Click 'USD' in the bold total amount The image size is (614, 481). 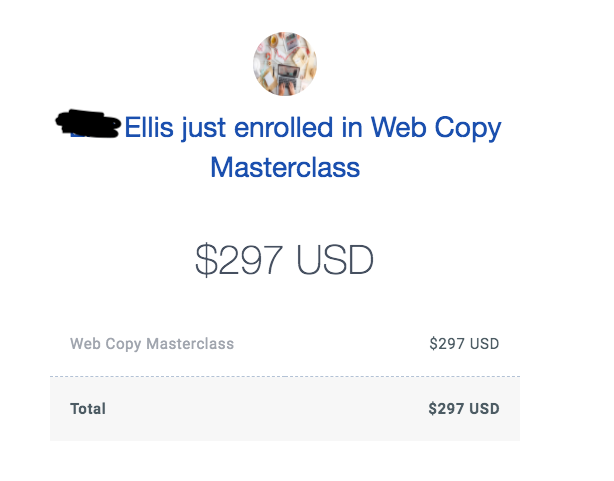(484, 409)
